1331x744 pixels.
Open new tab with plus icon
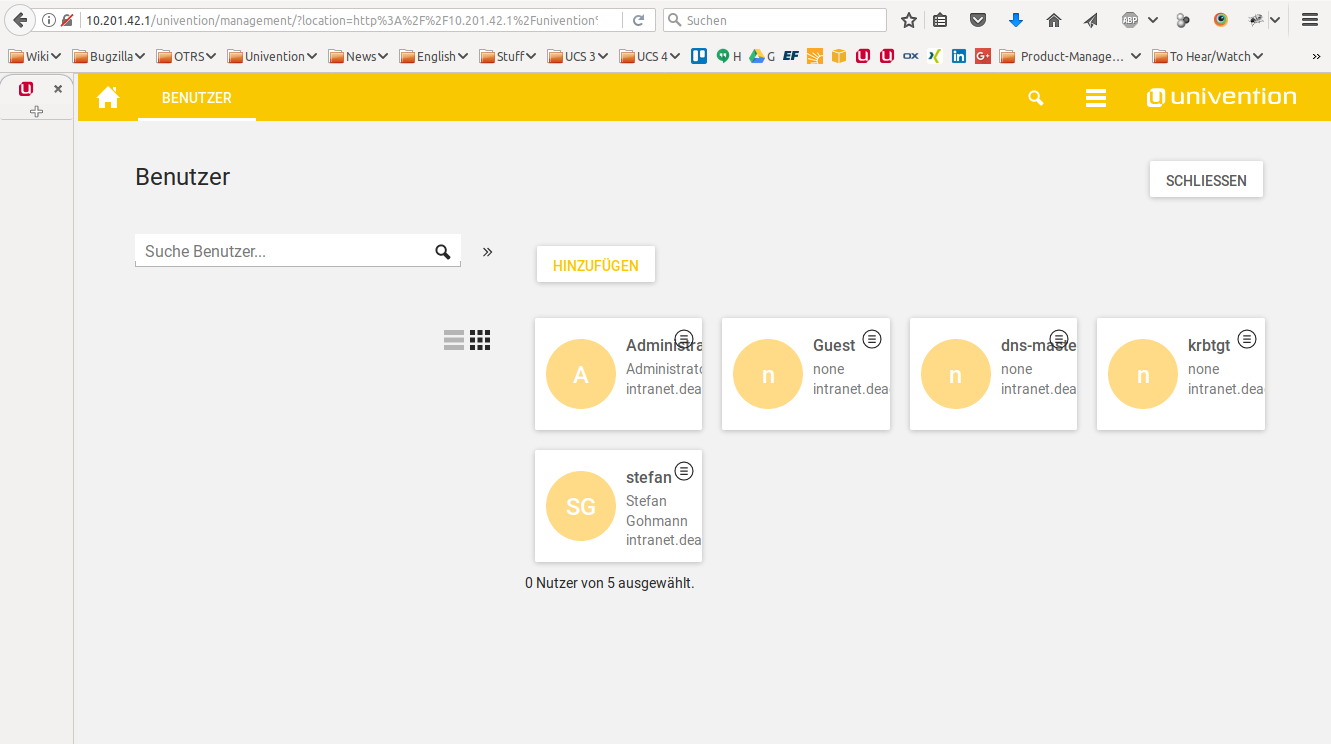click(37, 111)
